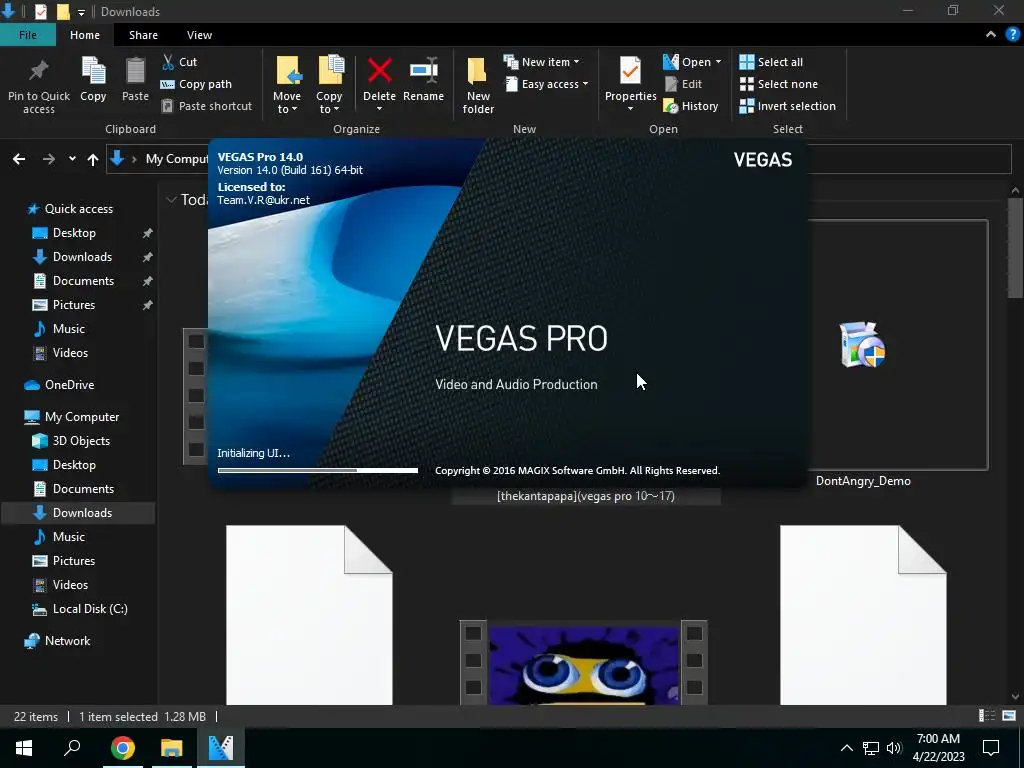1024x768 pixels.
Task: Open the Help question mark icon
Action: pos(1012,35)
